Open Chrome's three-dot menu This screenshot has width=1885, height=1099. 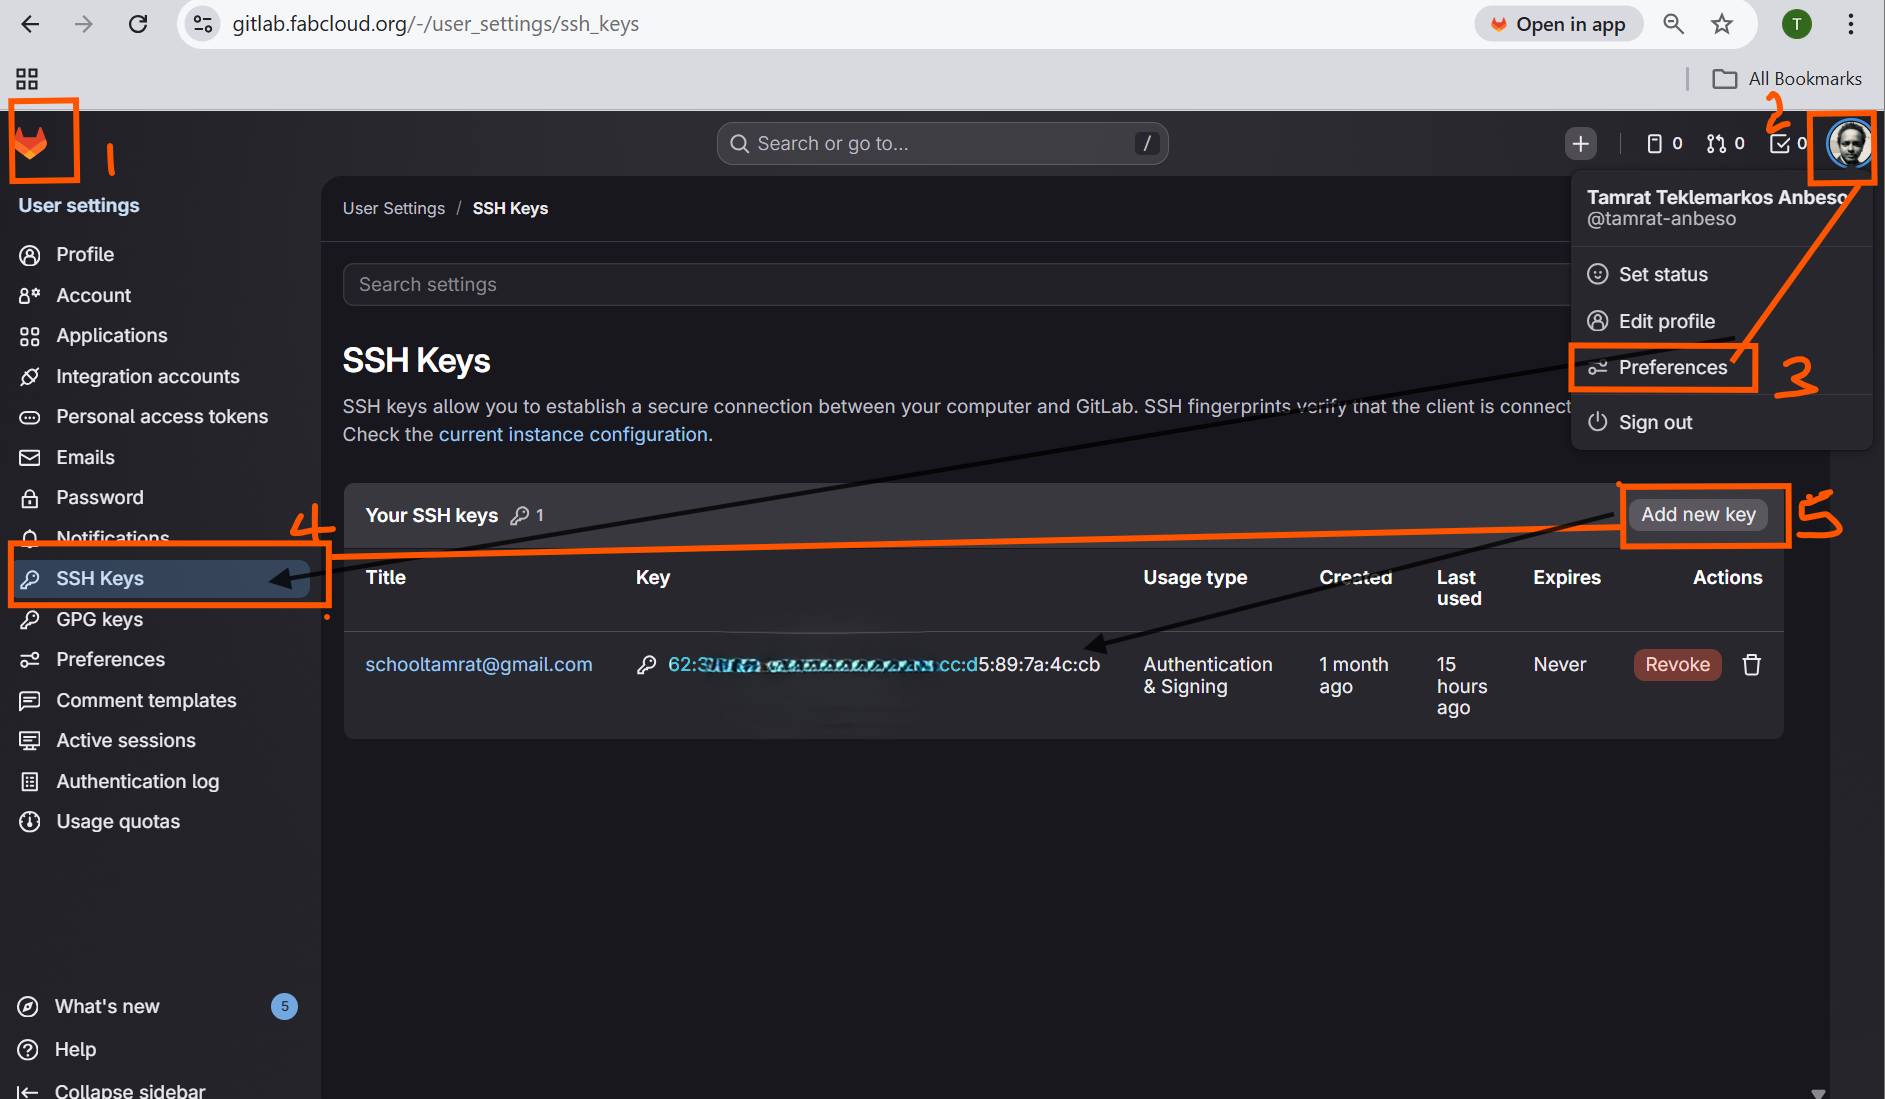1851,25
